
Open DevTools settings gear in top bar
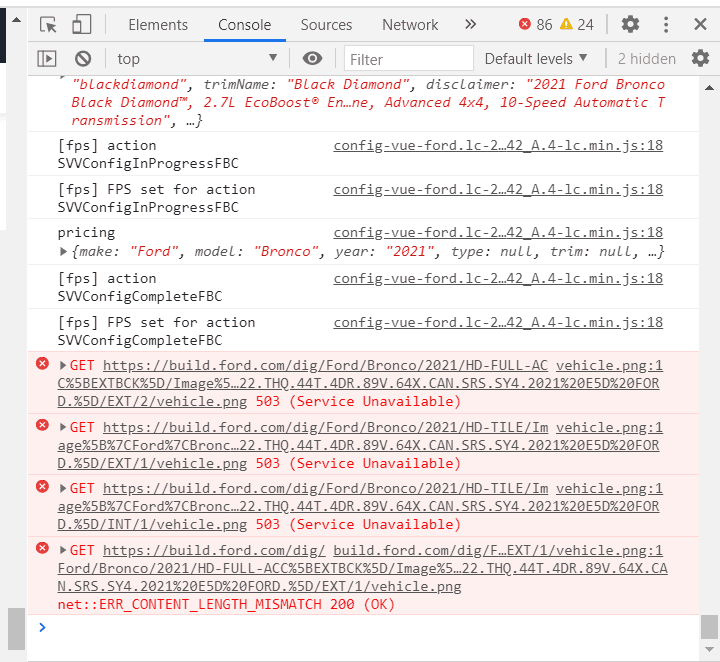pos(630,24)
